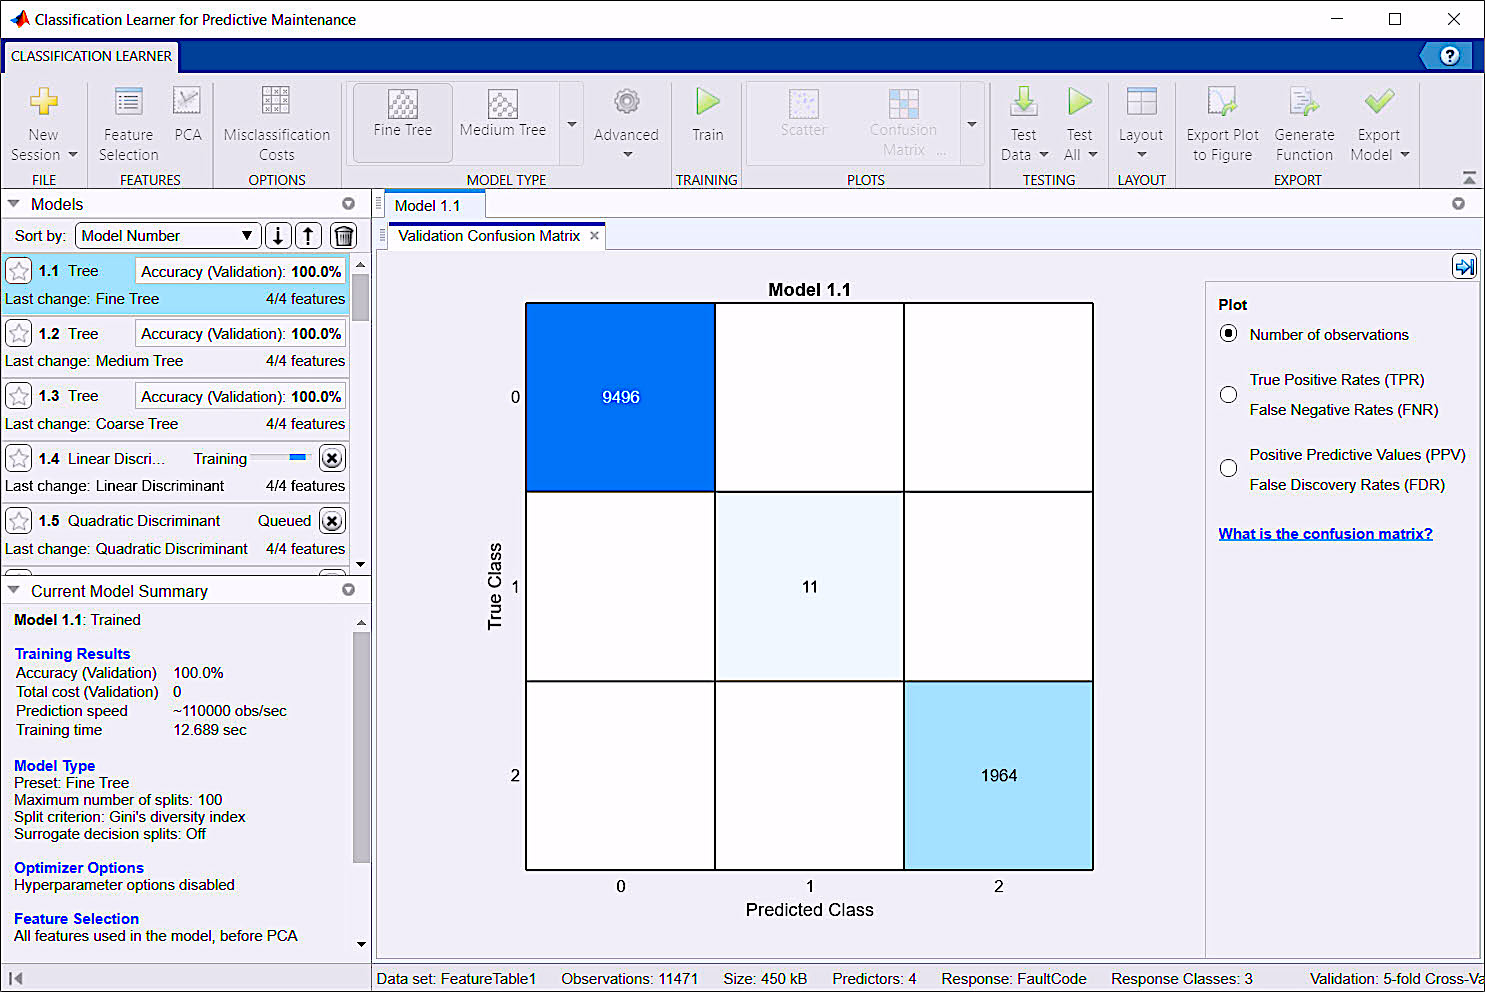This screenshot has height=992, width=1485.
Task: Go to the first item with the status bar arrow
Action: [x=15, y=979]
